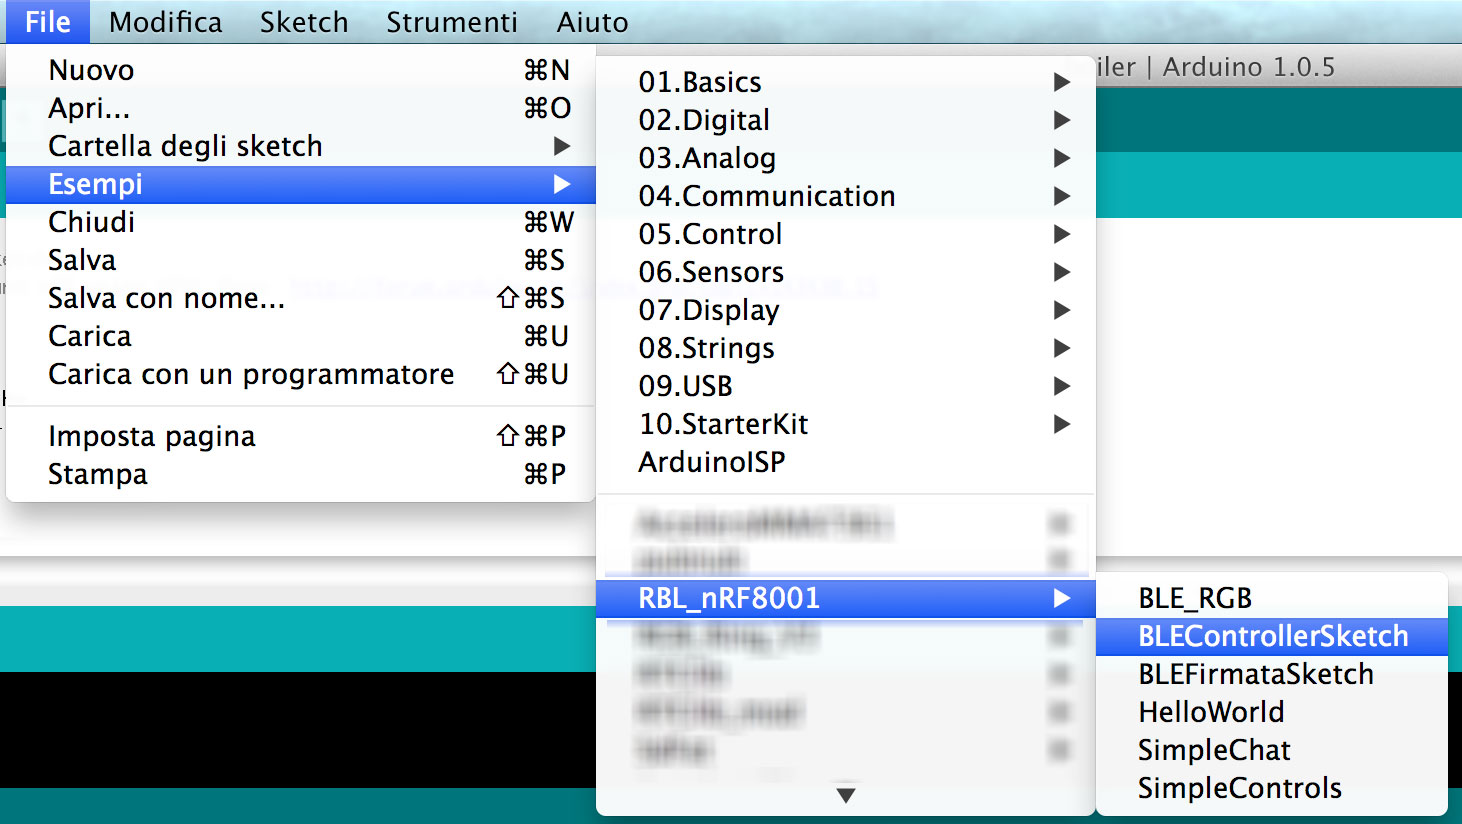Screen dimensions: 1462x824
Task: Choose Nuovo to create new sketch
Action: coord(91,70)
